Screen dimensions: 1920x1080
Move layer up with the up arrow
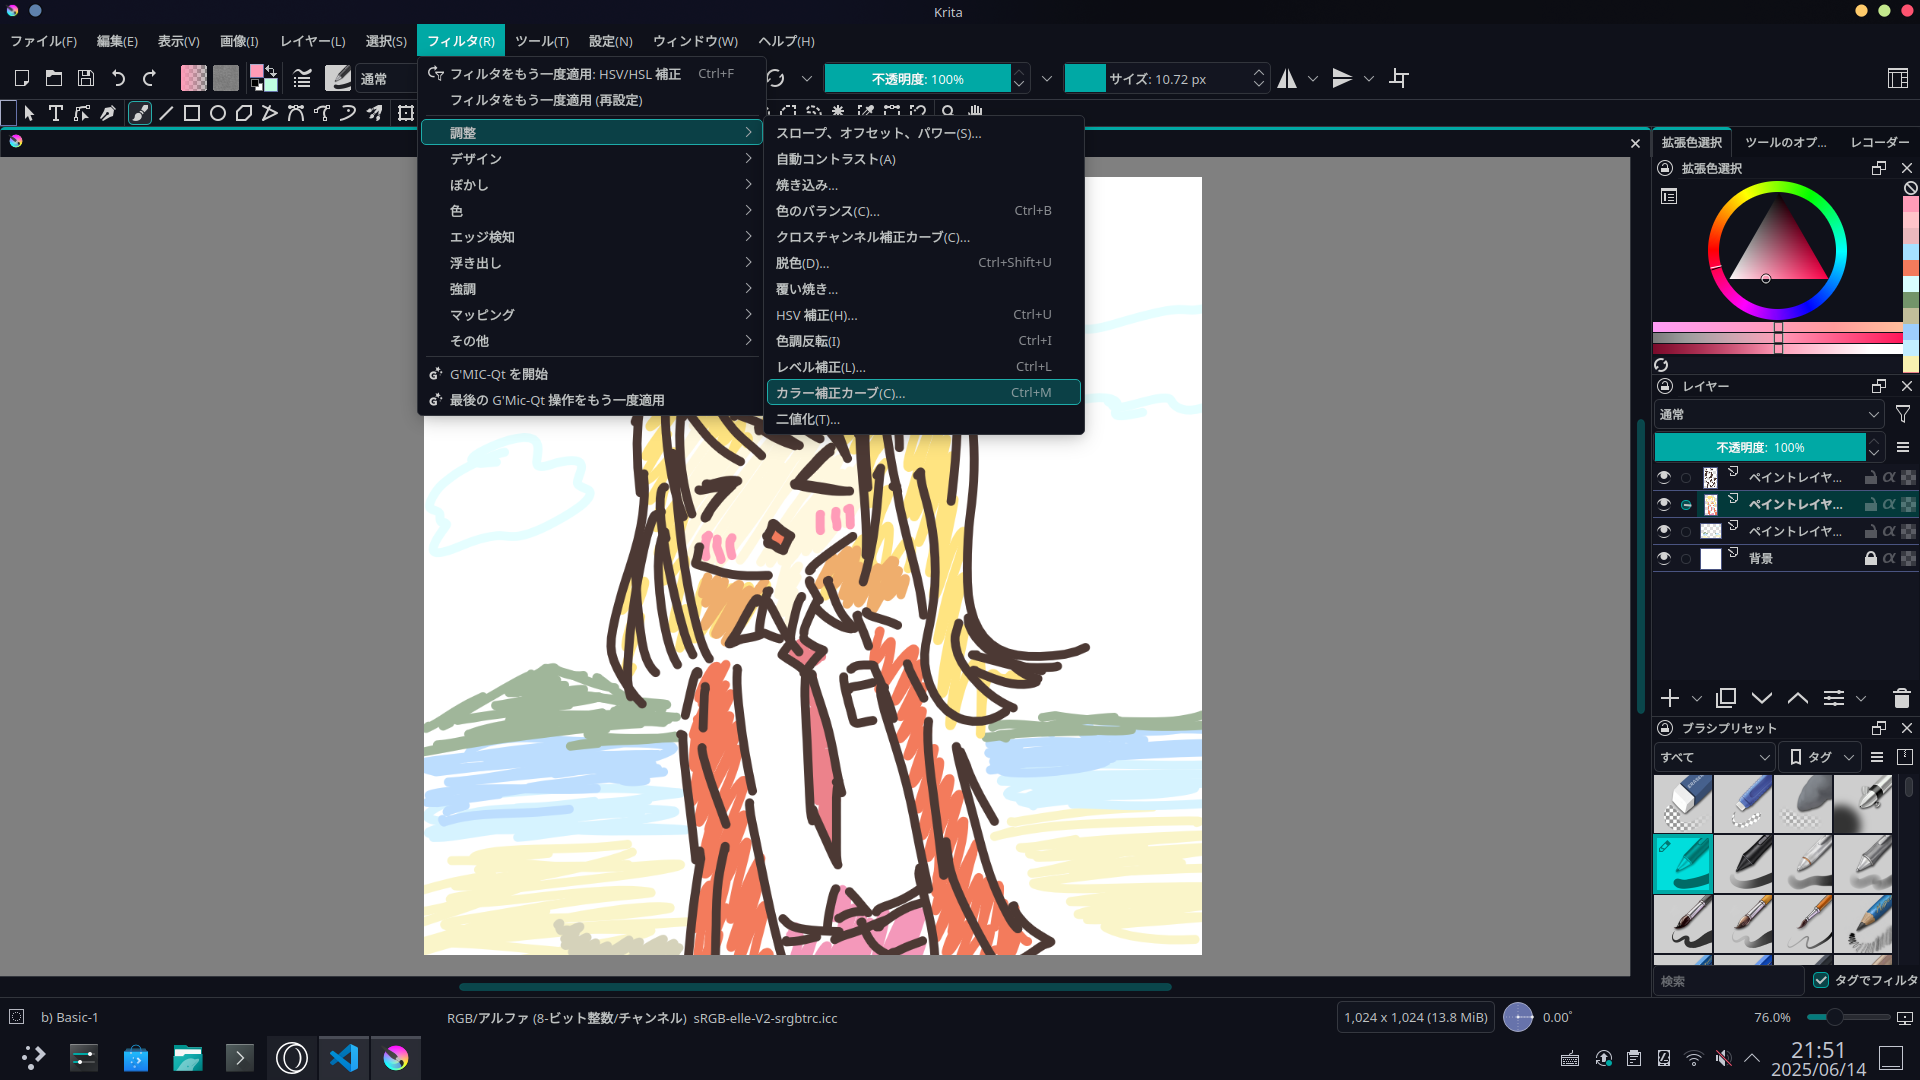coord(1798,698)
